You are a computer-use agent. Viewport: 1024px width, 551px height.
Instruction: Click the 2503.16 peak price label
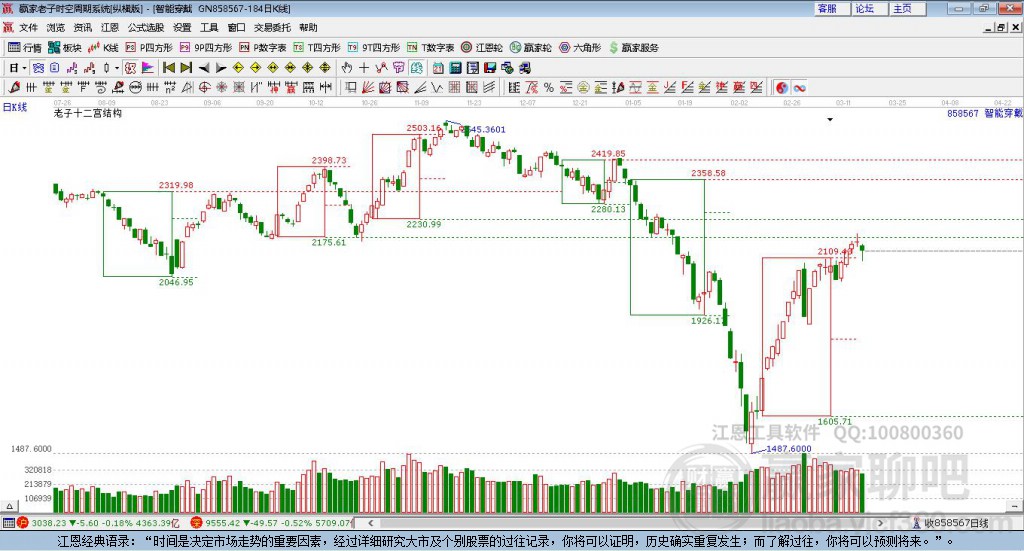(423, 128)
